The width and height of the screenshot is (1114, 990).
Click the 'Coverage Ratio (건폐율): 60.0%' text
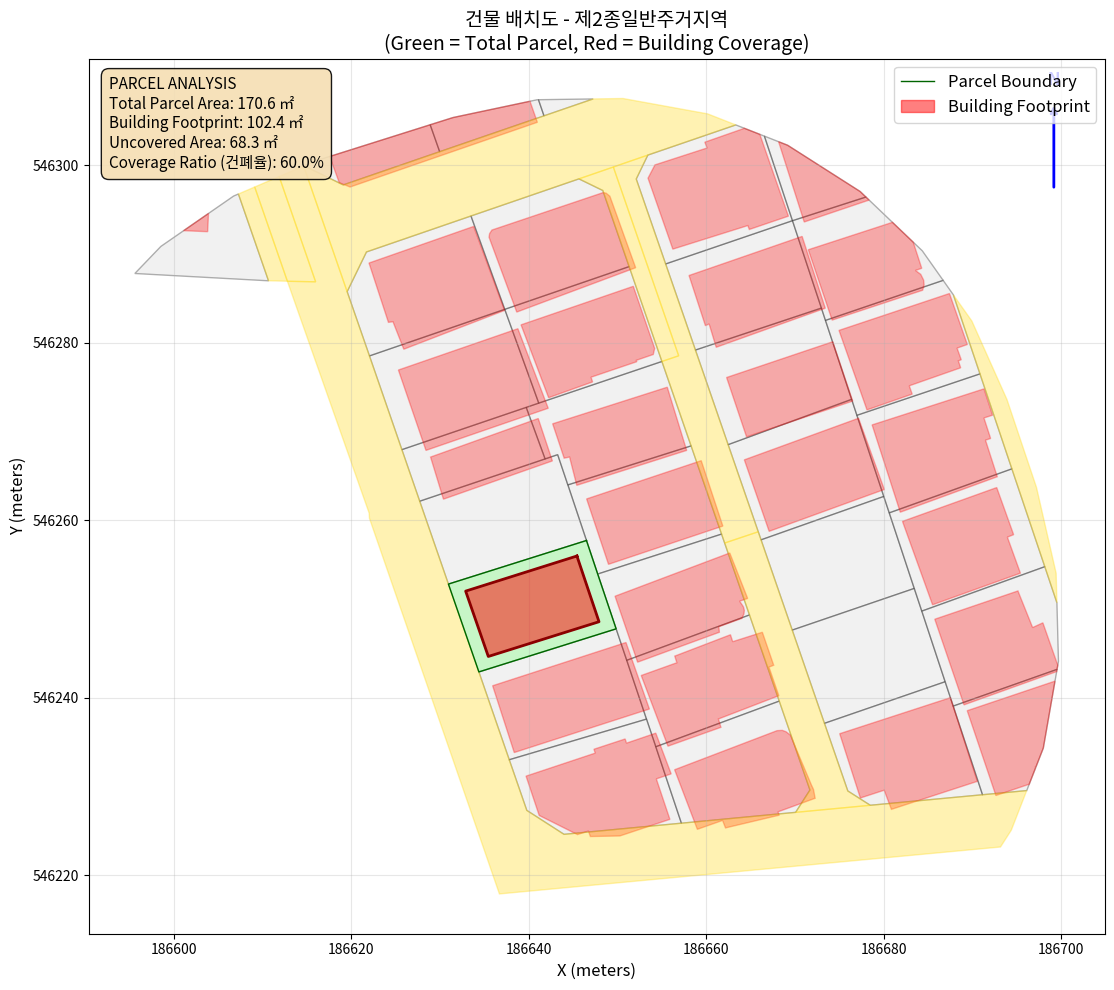(x=216, y=162)
